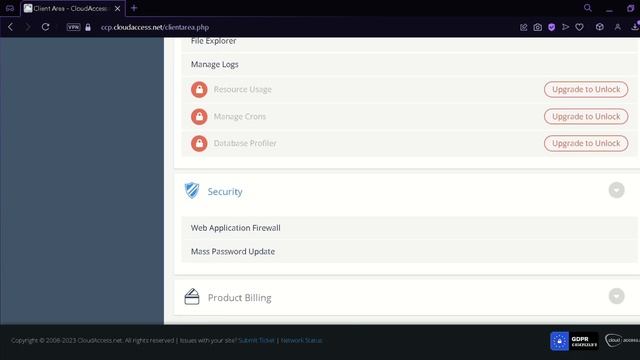Collapse the Security section arrow
Screen dimensions: 640x360
616,190
